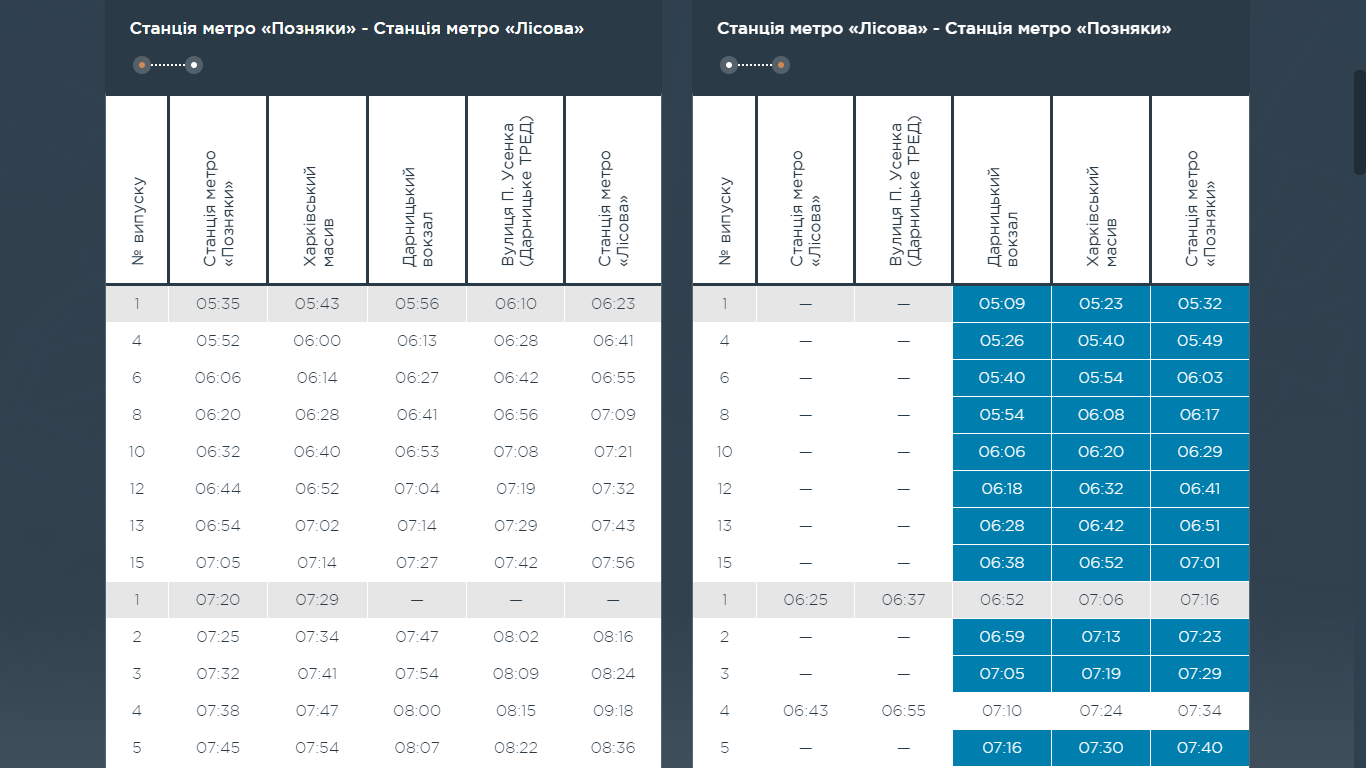Click the 06:23 arrival cell
The height and width of the screenshot is (768, 1366).
point(613,304)
